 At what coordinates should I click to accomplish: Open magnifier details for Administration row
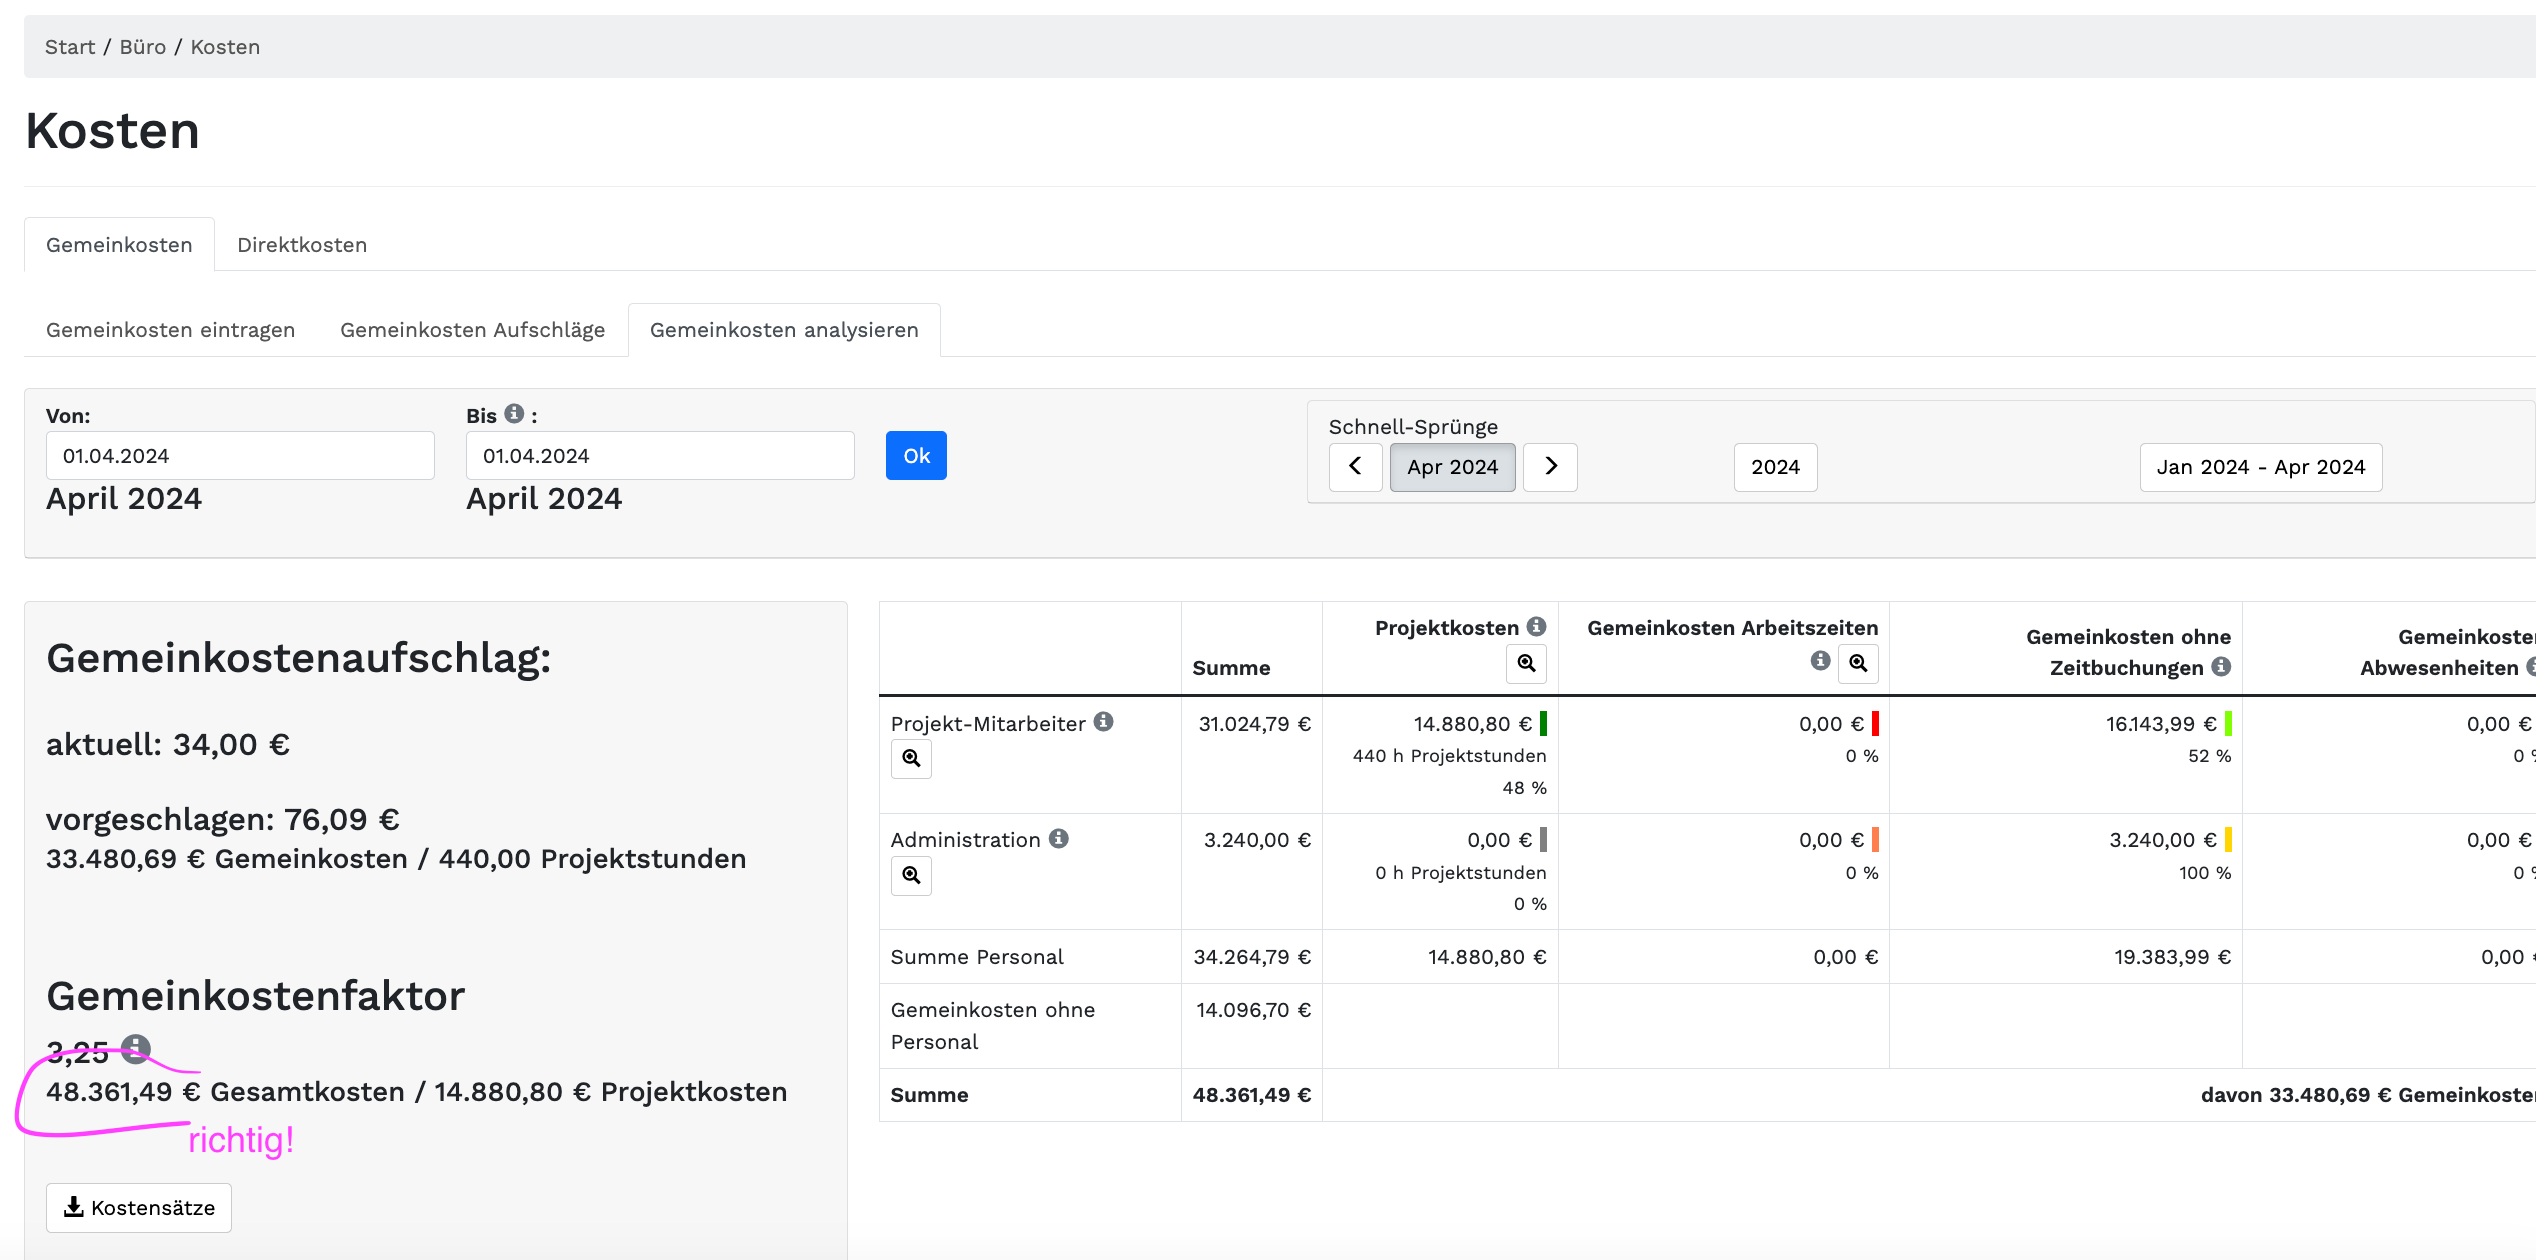pos(911,876)
